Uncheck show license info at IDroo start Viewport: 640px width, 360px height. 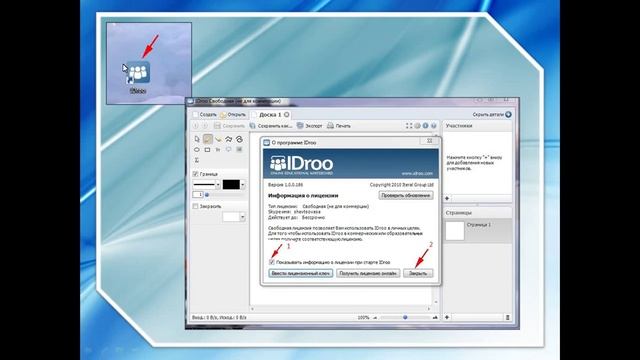pos(272,262)
